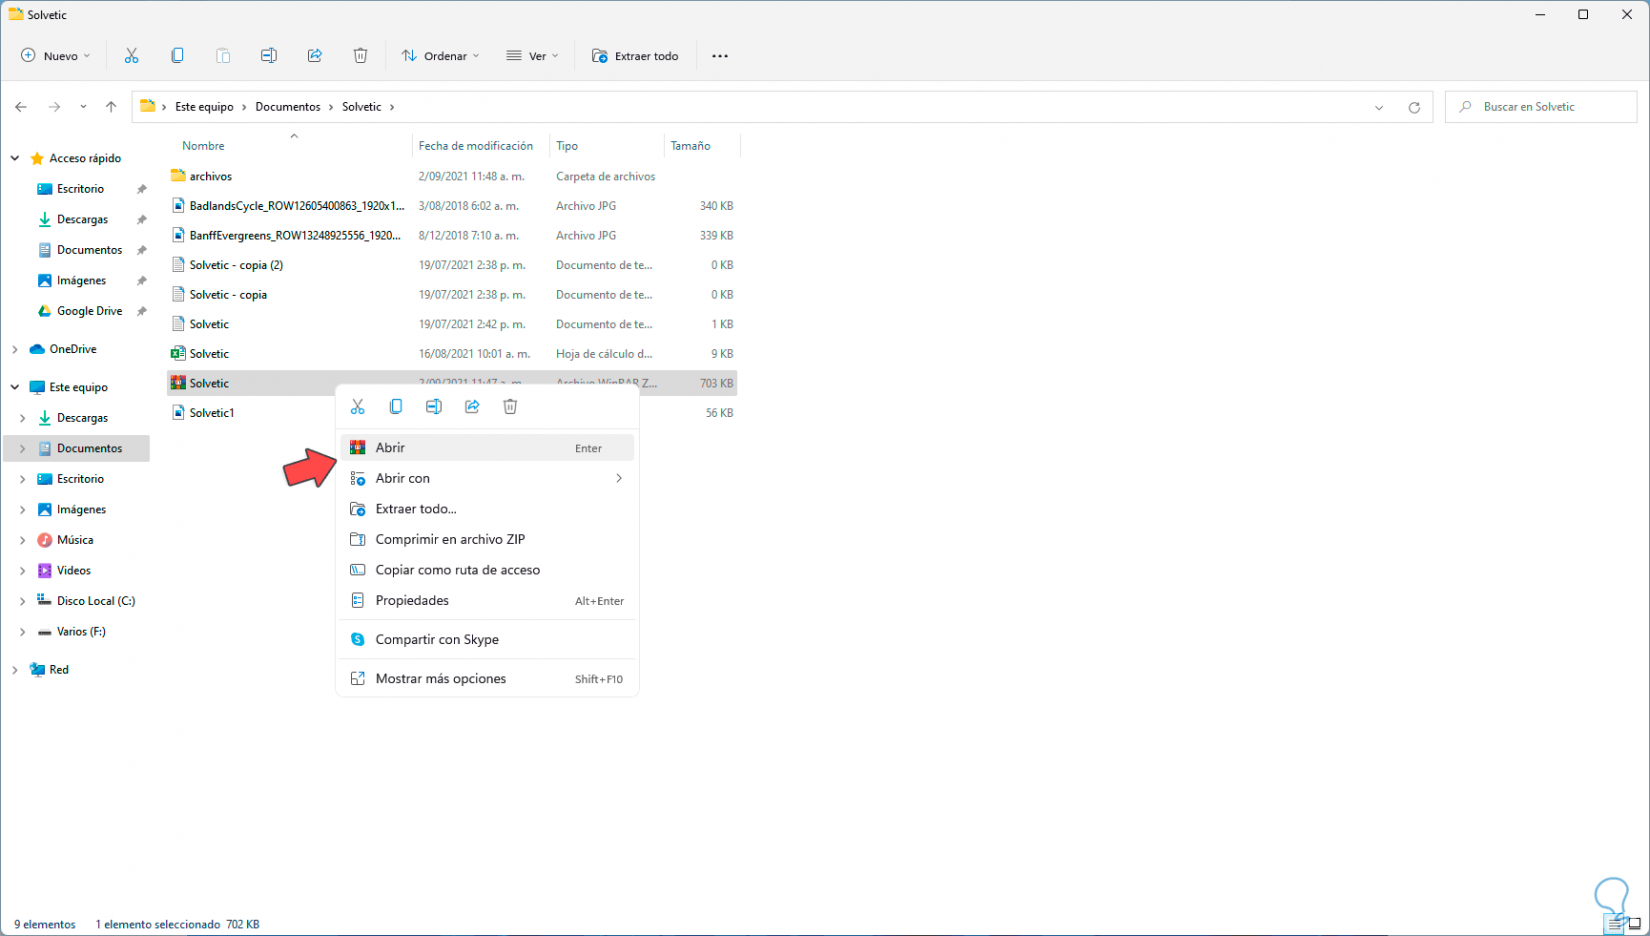Expand the Disco Local (C:) node
The height and width of the screenshot is (936, 1650).
pos(22,601)
